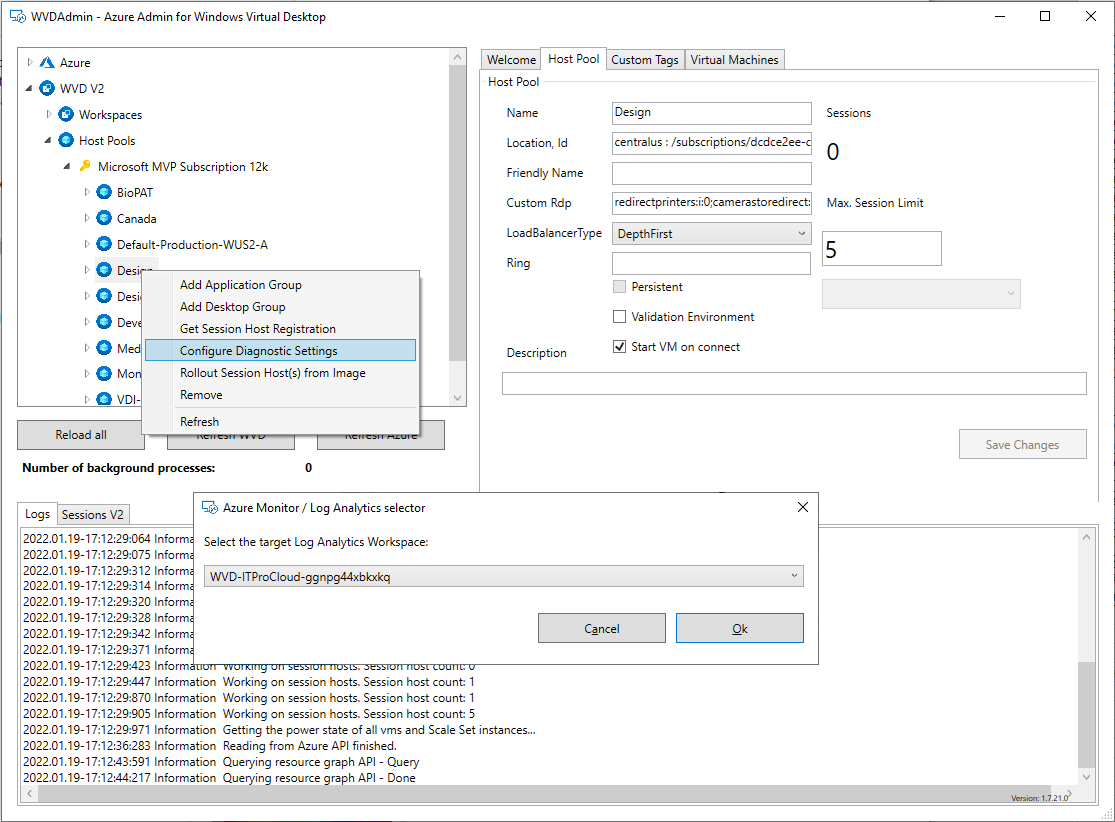
Task: Click the Canada host pool icon
Action: [x=105, y=218]
